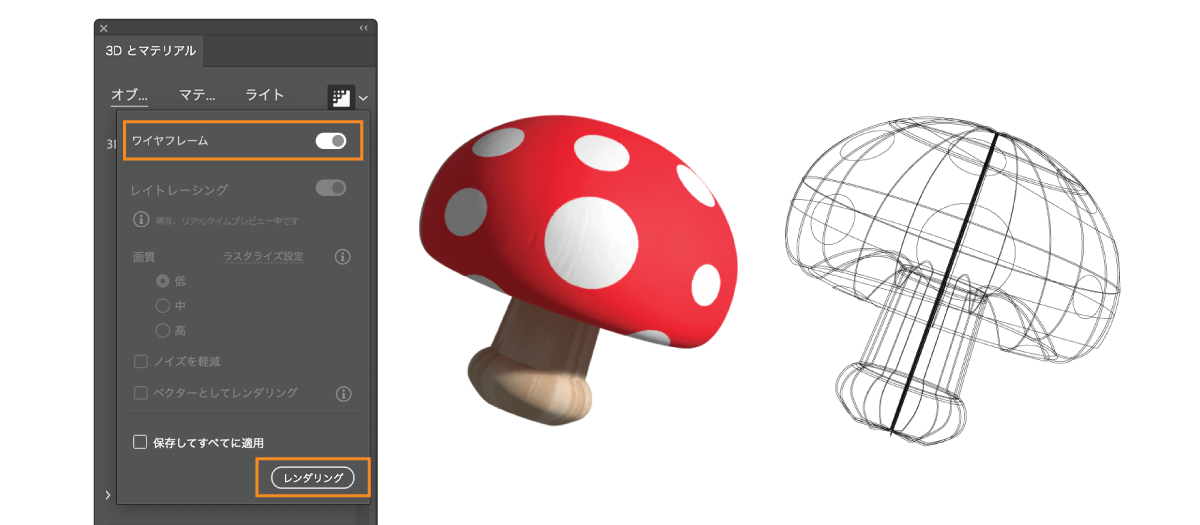The image size is (1200, 525).
Task: Click info icon beside リアルタイムプレビュー message
Action: coord(141,219)
